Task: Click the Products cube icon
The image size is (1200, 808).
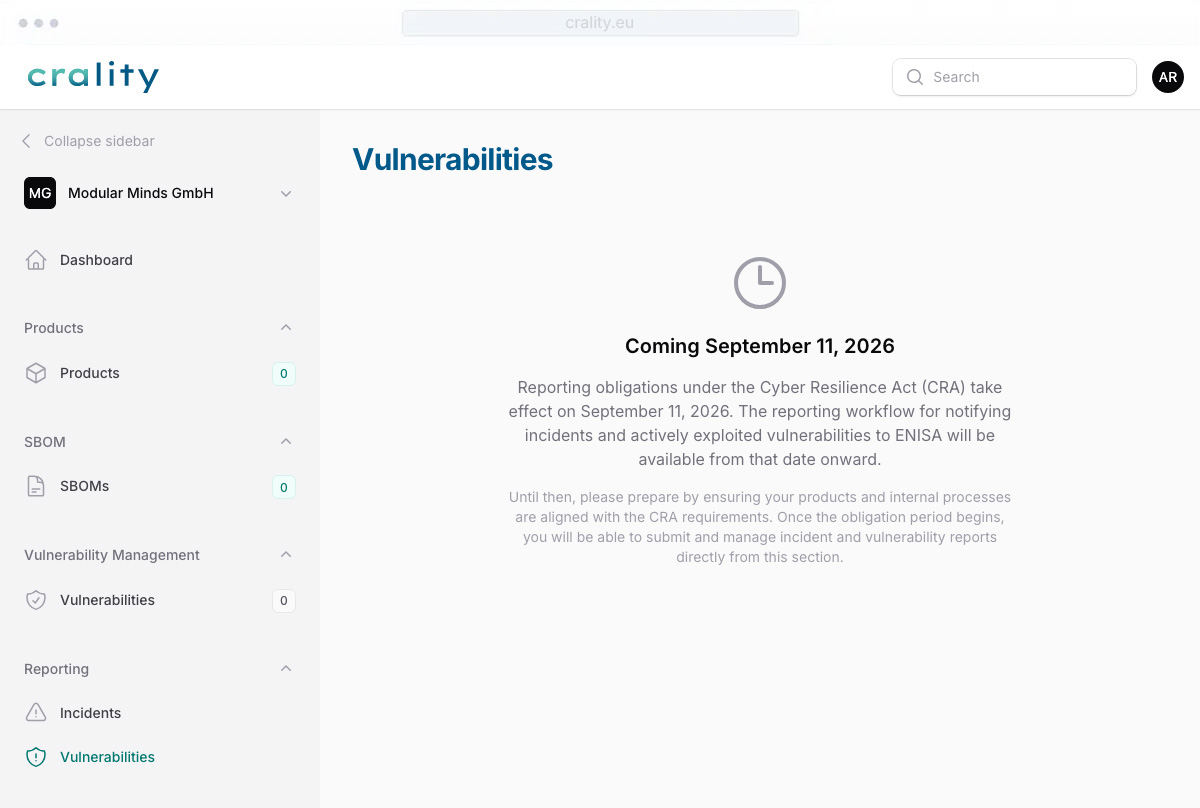Action: click(36, 373)
